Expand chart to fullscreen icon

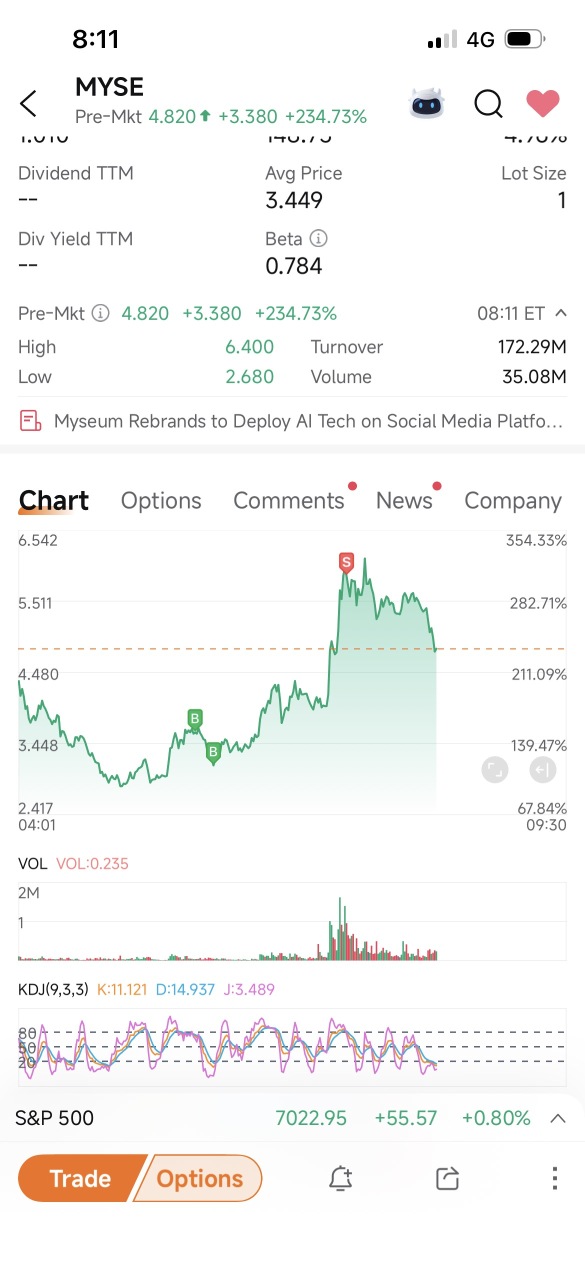pyautogui.click(x=494, y=769)
